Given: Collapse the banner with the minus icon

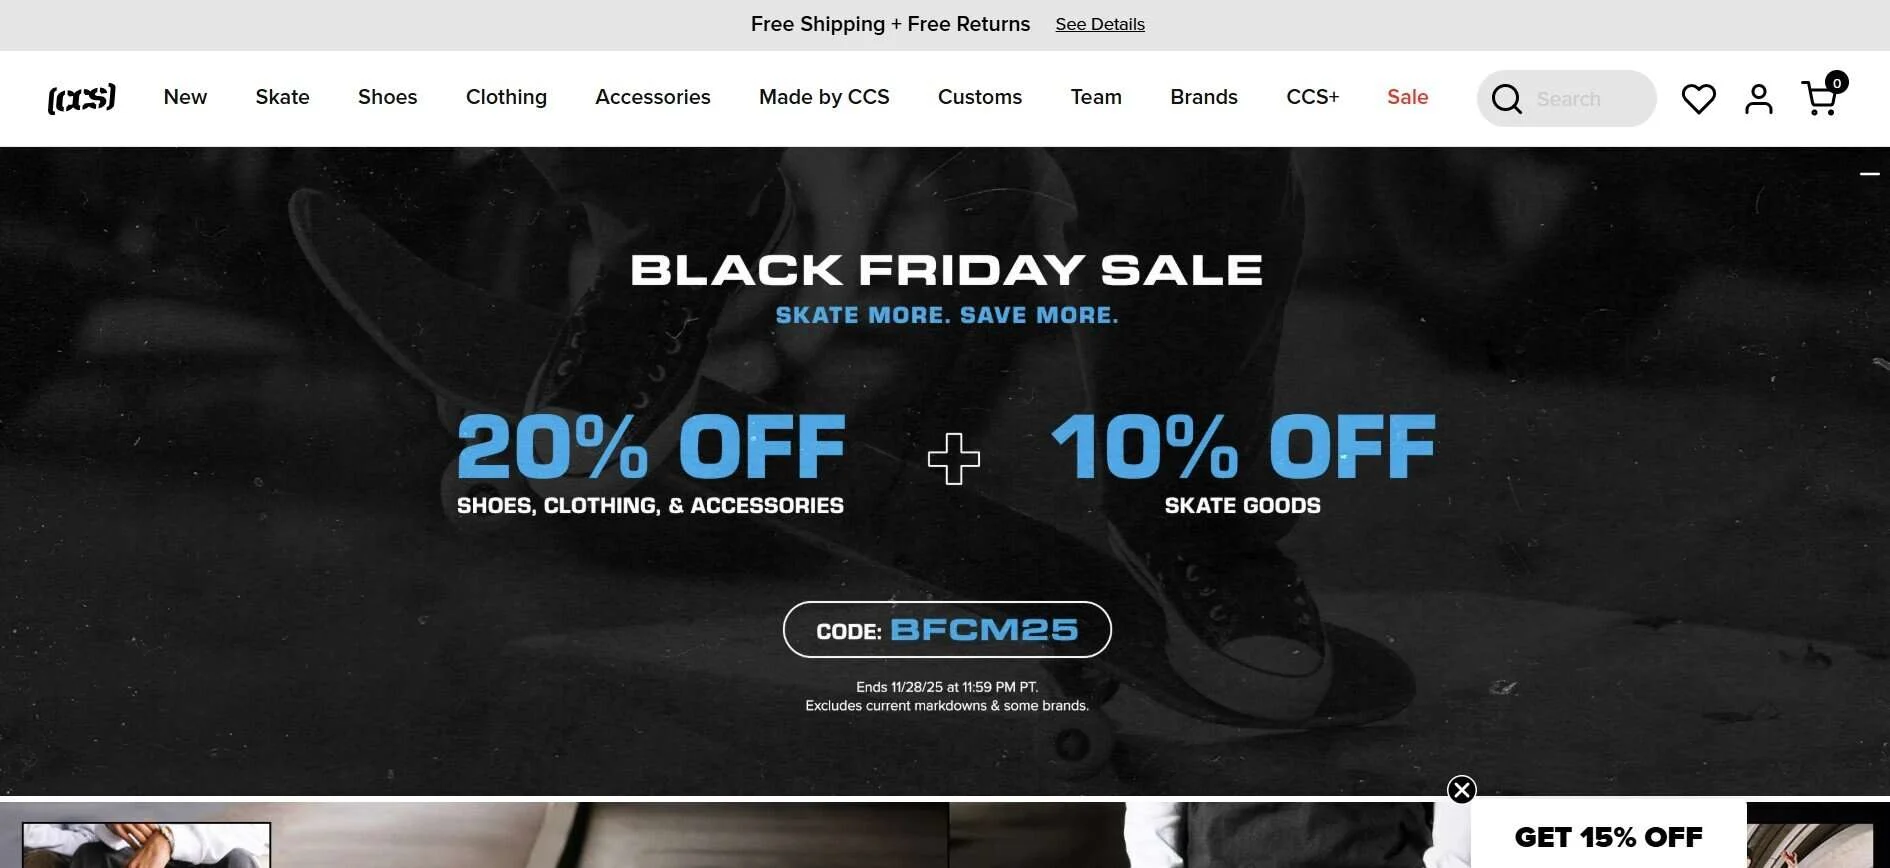Looking at the screenshot, I should click(1870, 174).
